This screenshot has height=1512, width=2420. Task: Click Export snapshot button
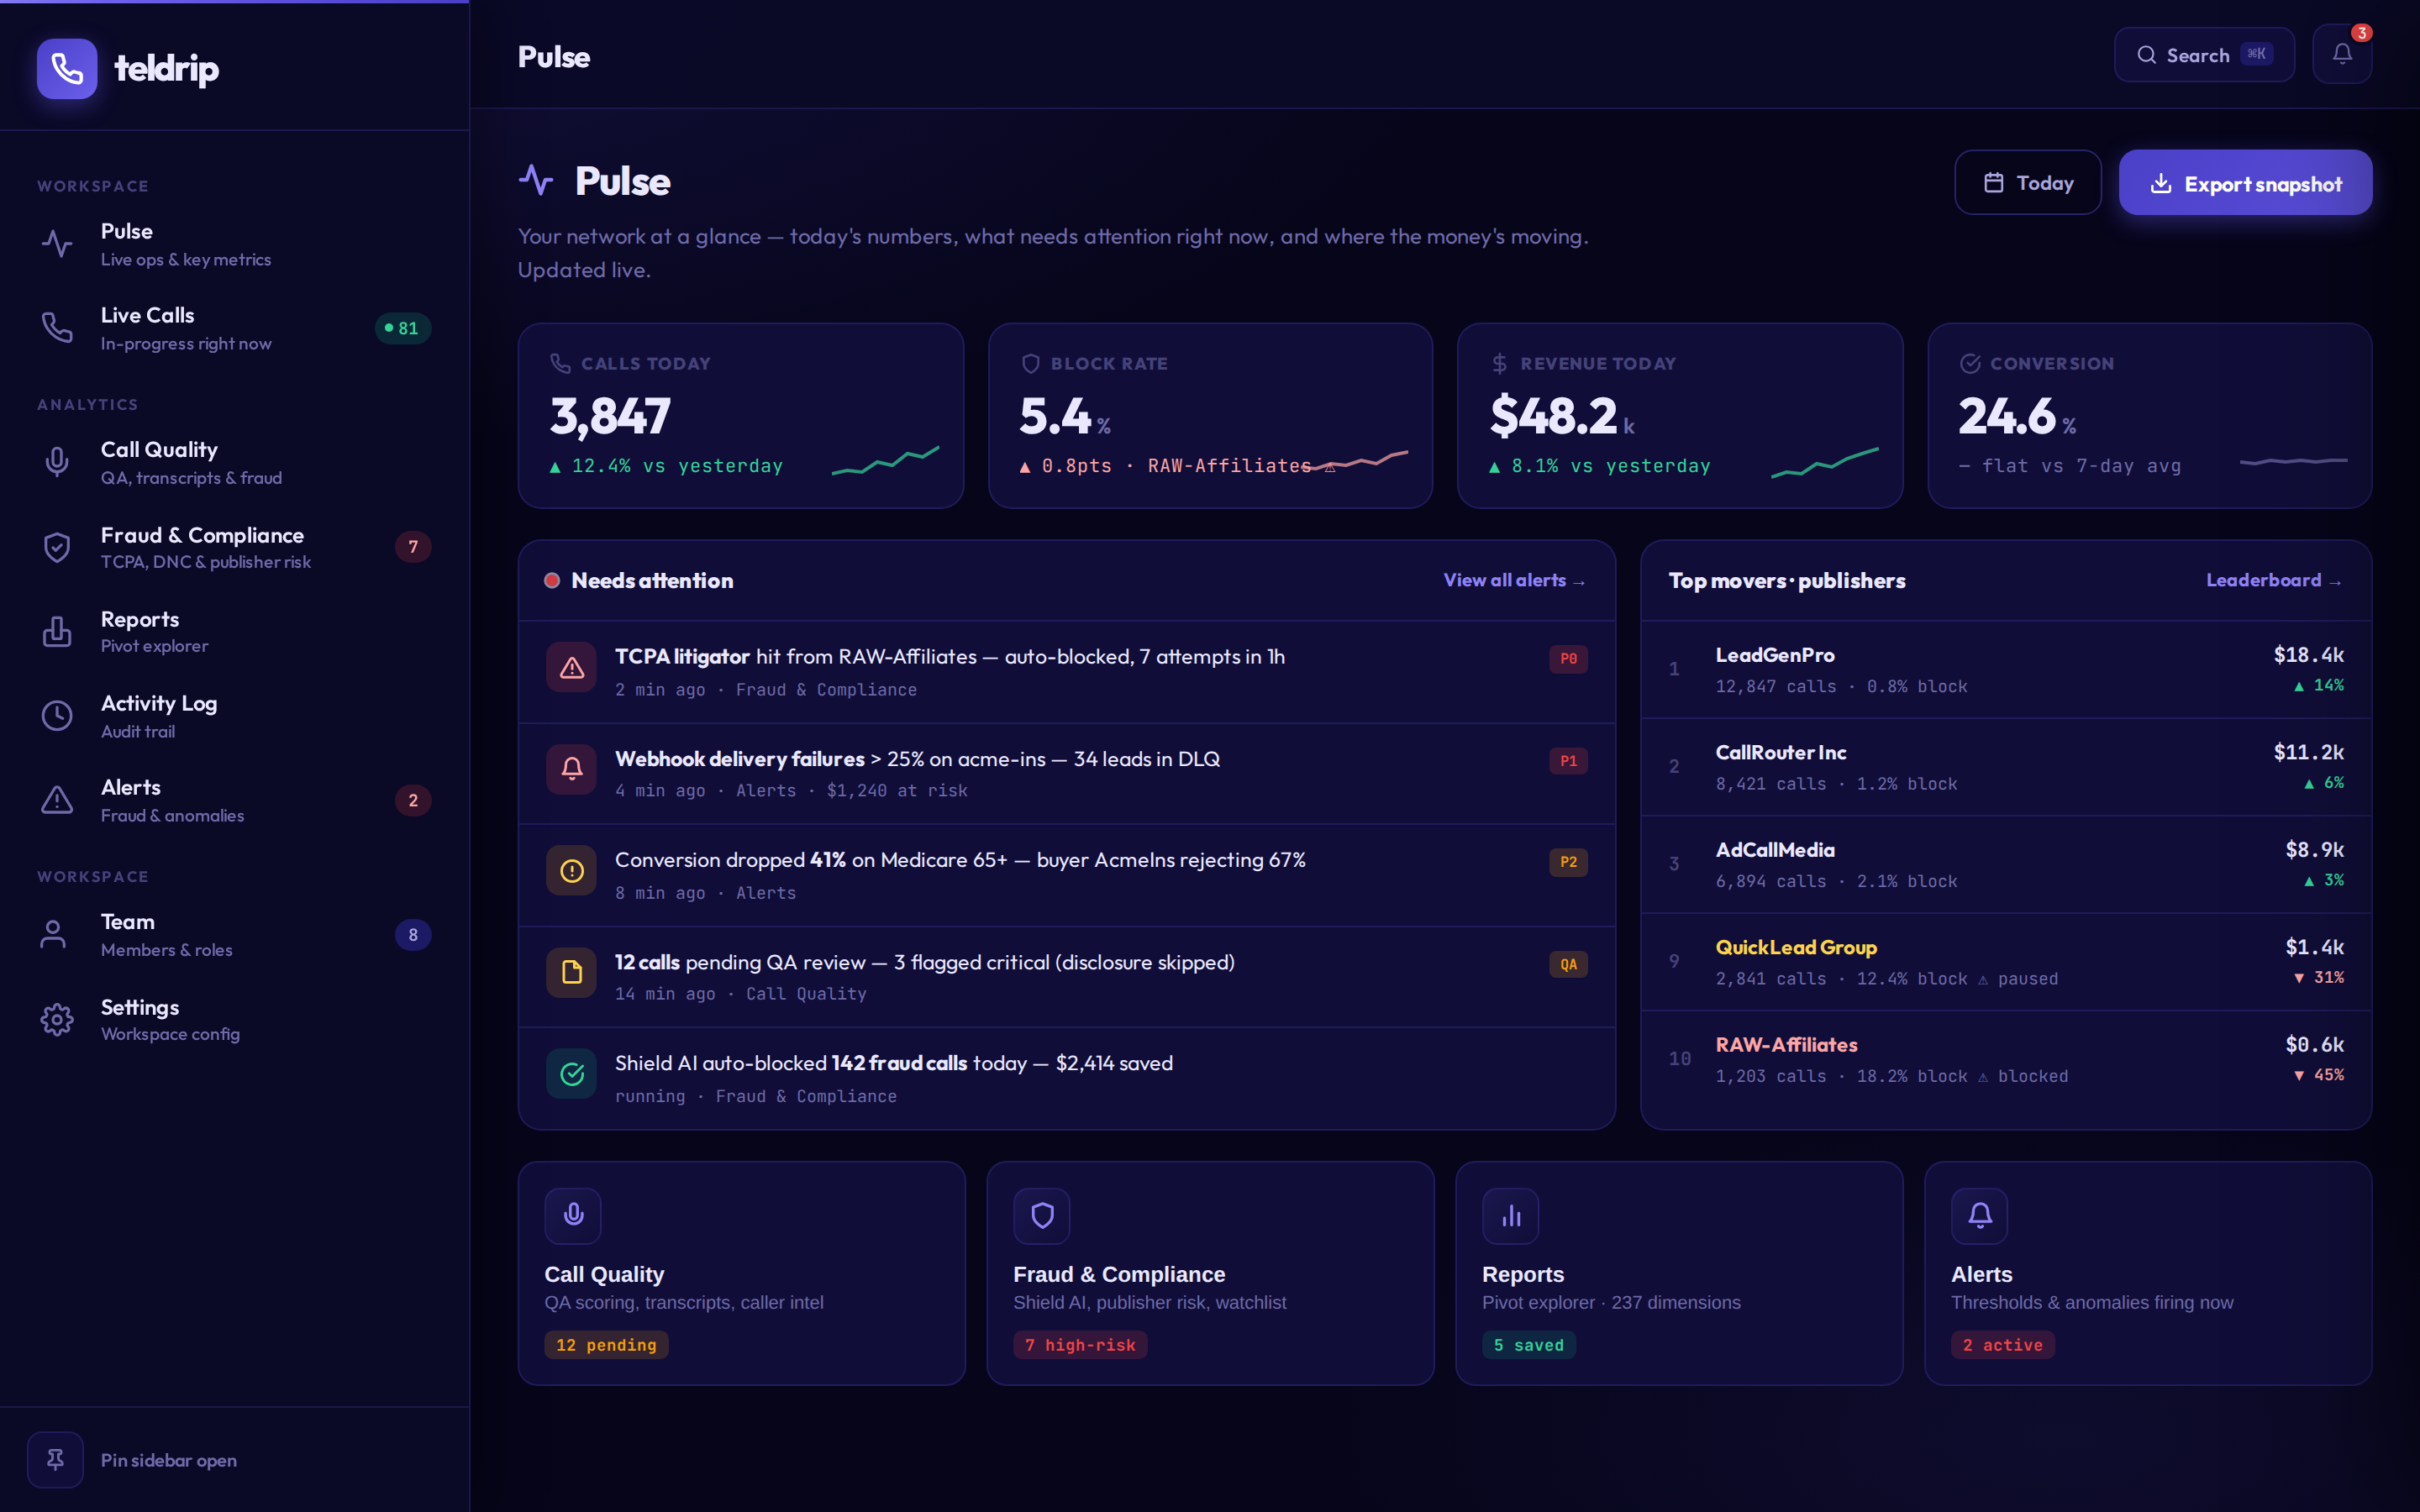point(2245,183)
